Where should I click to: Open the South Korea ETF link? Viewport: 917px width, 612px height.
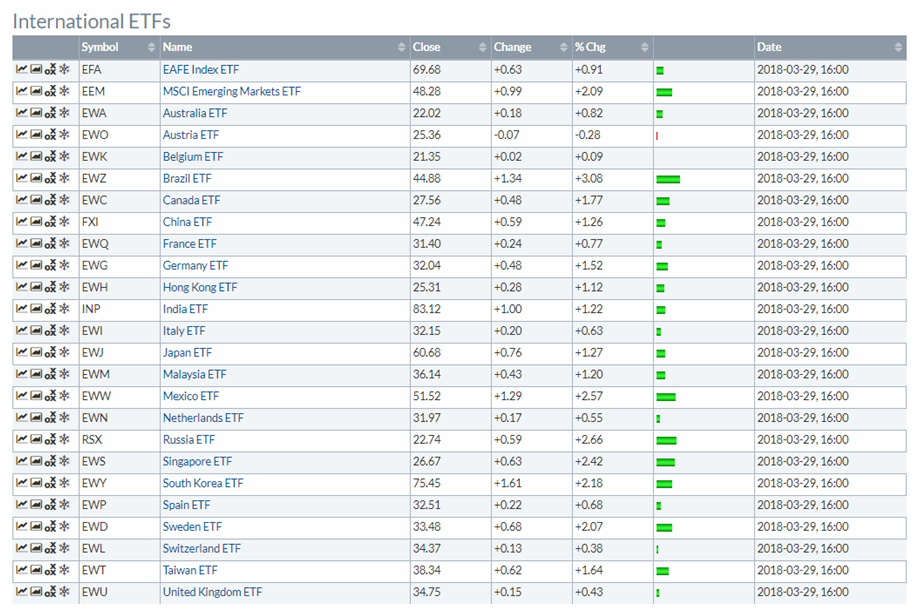tap(202, 483)
